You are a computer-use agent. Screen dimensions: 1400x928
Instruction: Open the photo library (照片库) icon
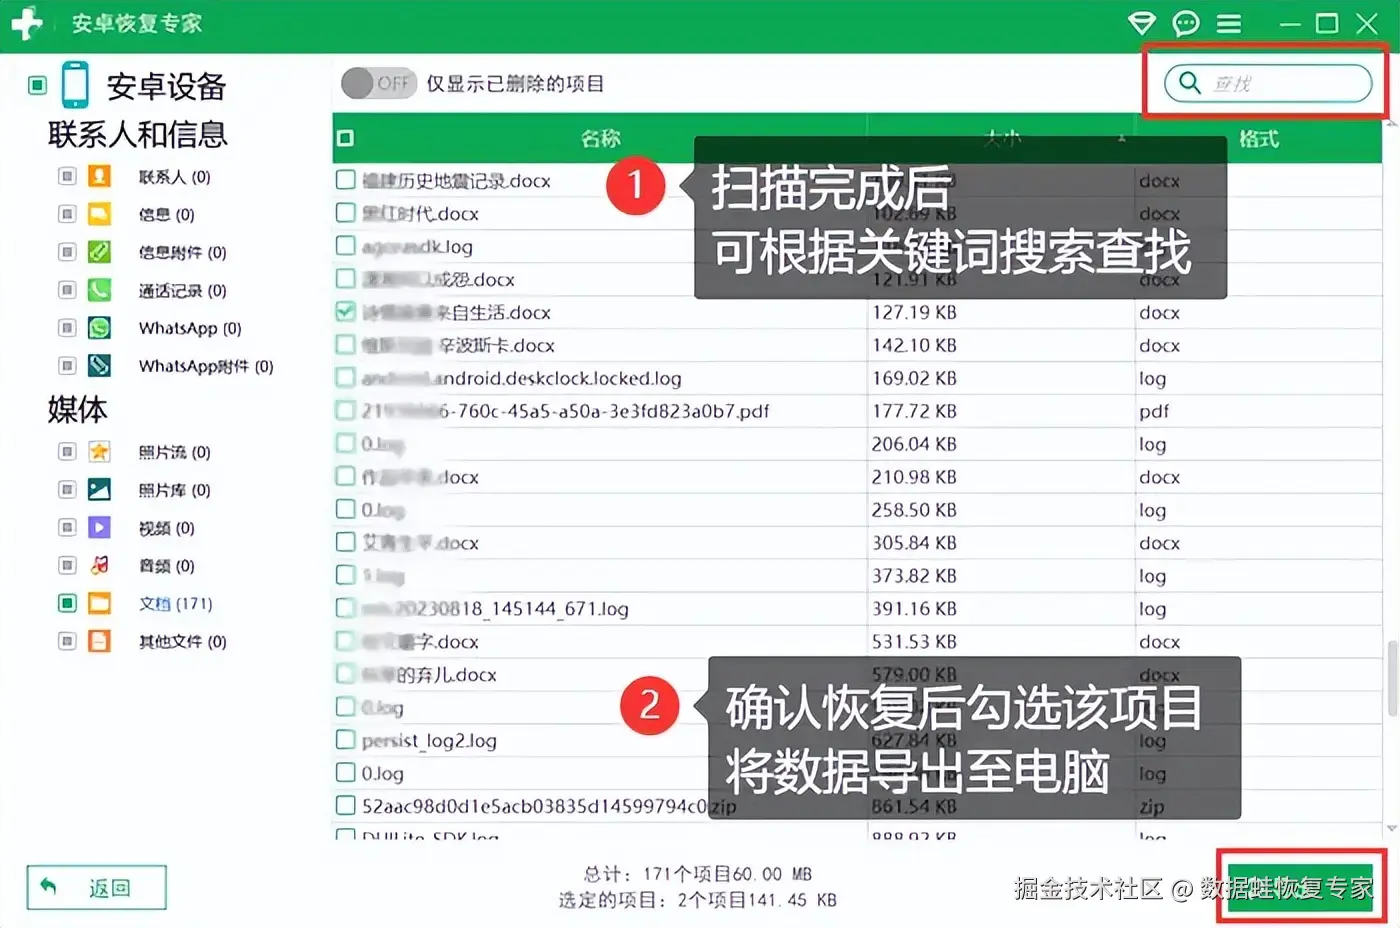coord(99,489)
